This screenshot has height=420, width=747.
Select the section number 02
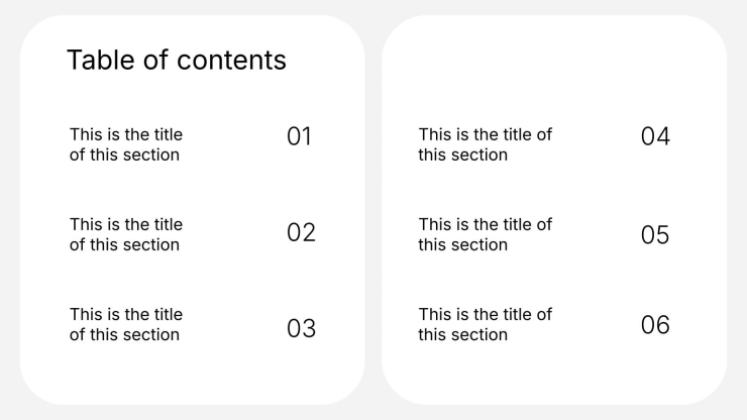click(301, 232)
